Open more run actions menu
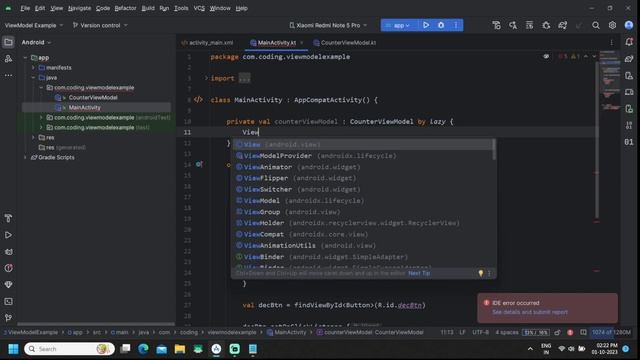640x360 pixels. (x=456, y=25)
